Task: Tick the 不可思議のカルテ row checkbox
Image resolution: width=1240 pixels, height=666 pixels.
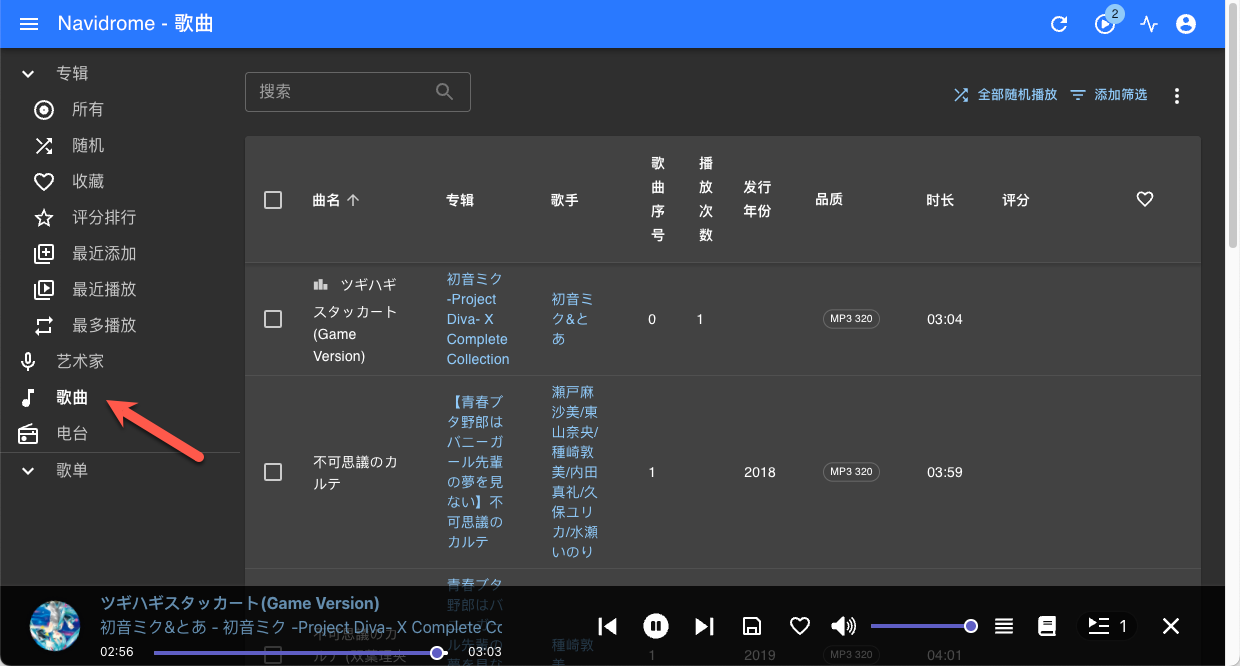Action: [x=273, y=472]
